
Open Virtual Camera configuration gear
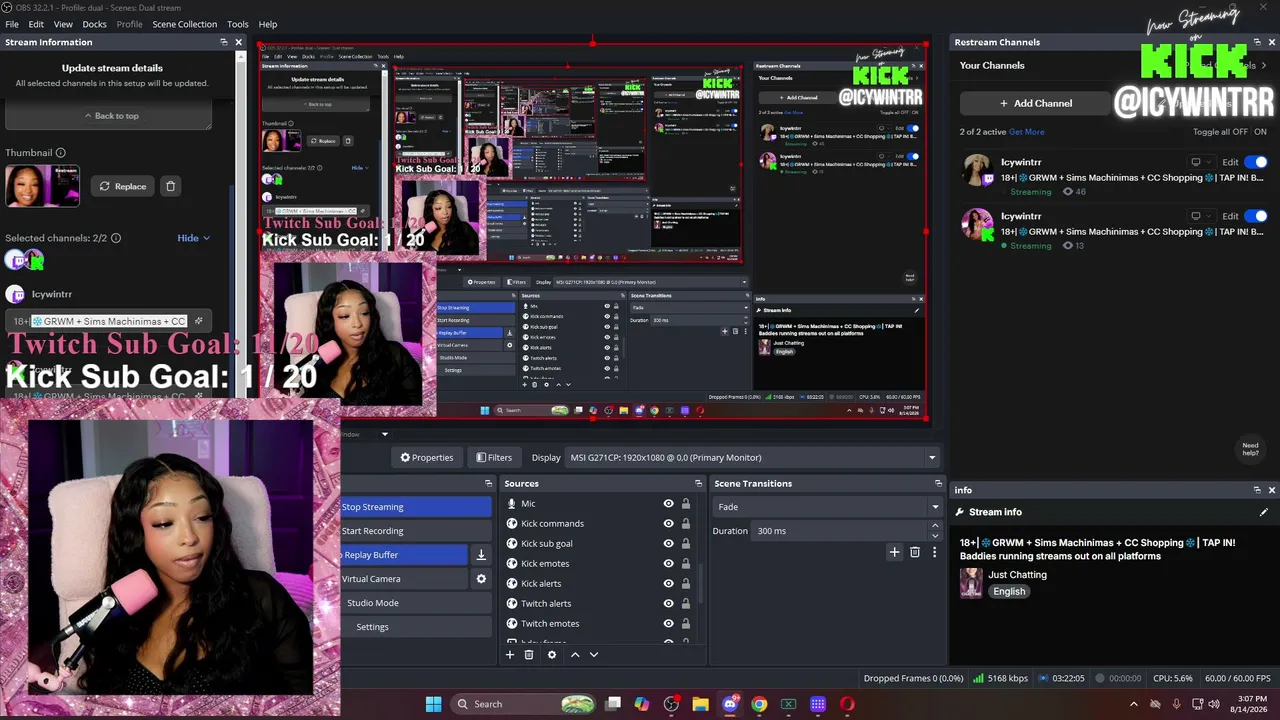click(481, 579)
